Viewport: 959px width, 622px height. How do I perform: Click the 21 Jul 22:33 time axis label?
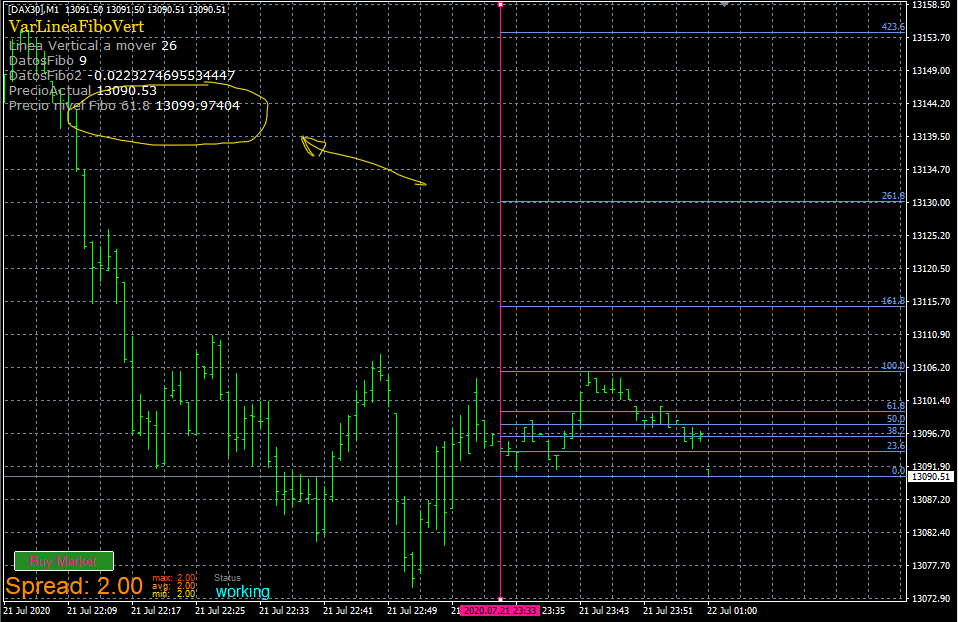pos(284,610)
